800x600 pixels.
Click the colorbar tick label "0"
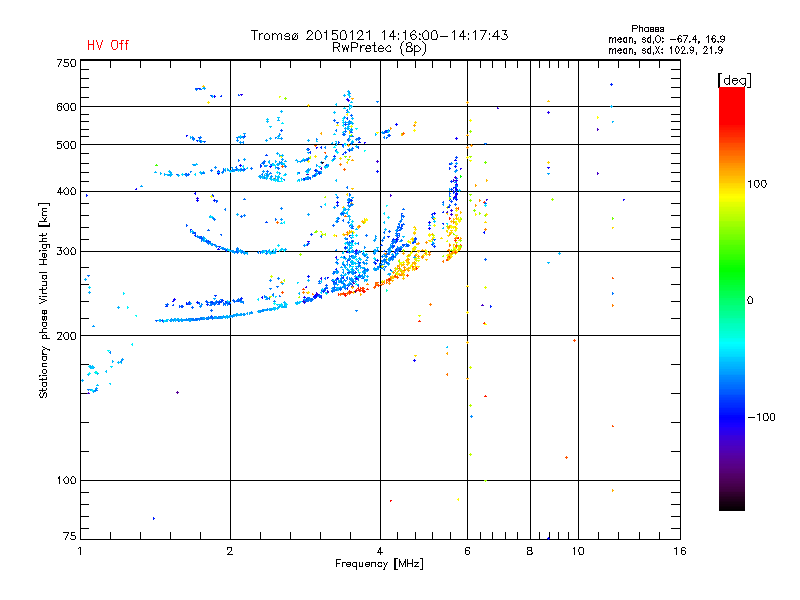[x=749, y=301]
